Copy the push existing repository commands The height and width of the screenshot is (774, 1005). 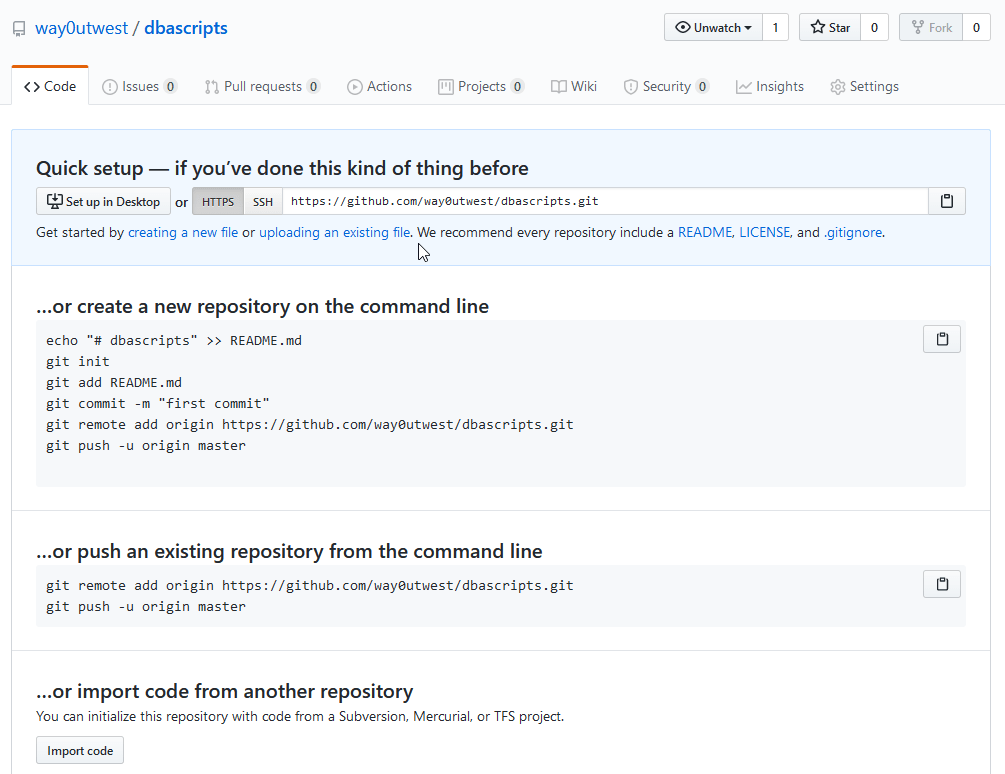[941, 584]
